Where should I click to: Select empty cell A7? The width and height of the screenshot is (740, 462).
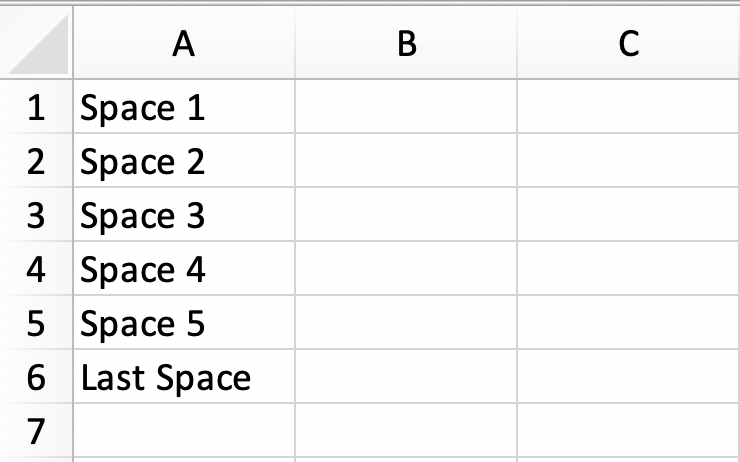tap(184, 430)
